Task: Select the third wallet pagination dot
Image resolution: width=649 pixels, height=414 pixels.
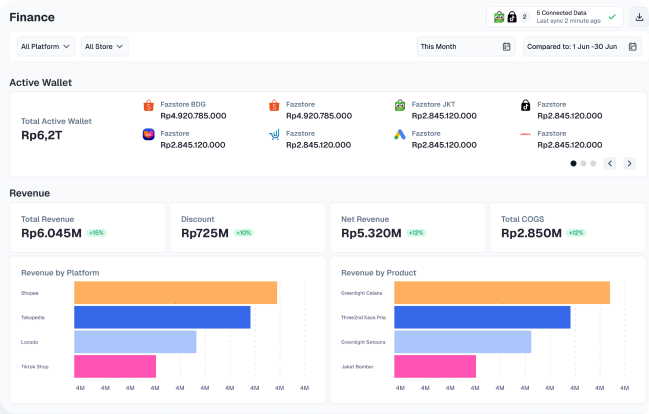Action: [593, 163]
